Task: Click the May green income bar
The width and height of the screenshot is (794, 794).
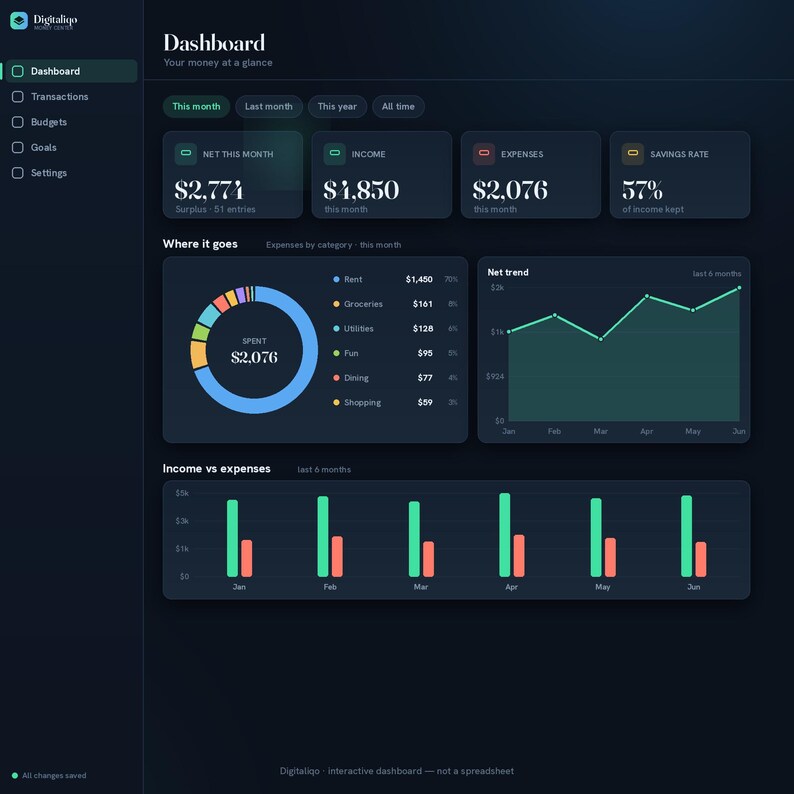Action: click(596, 537)
